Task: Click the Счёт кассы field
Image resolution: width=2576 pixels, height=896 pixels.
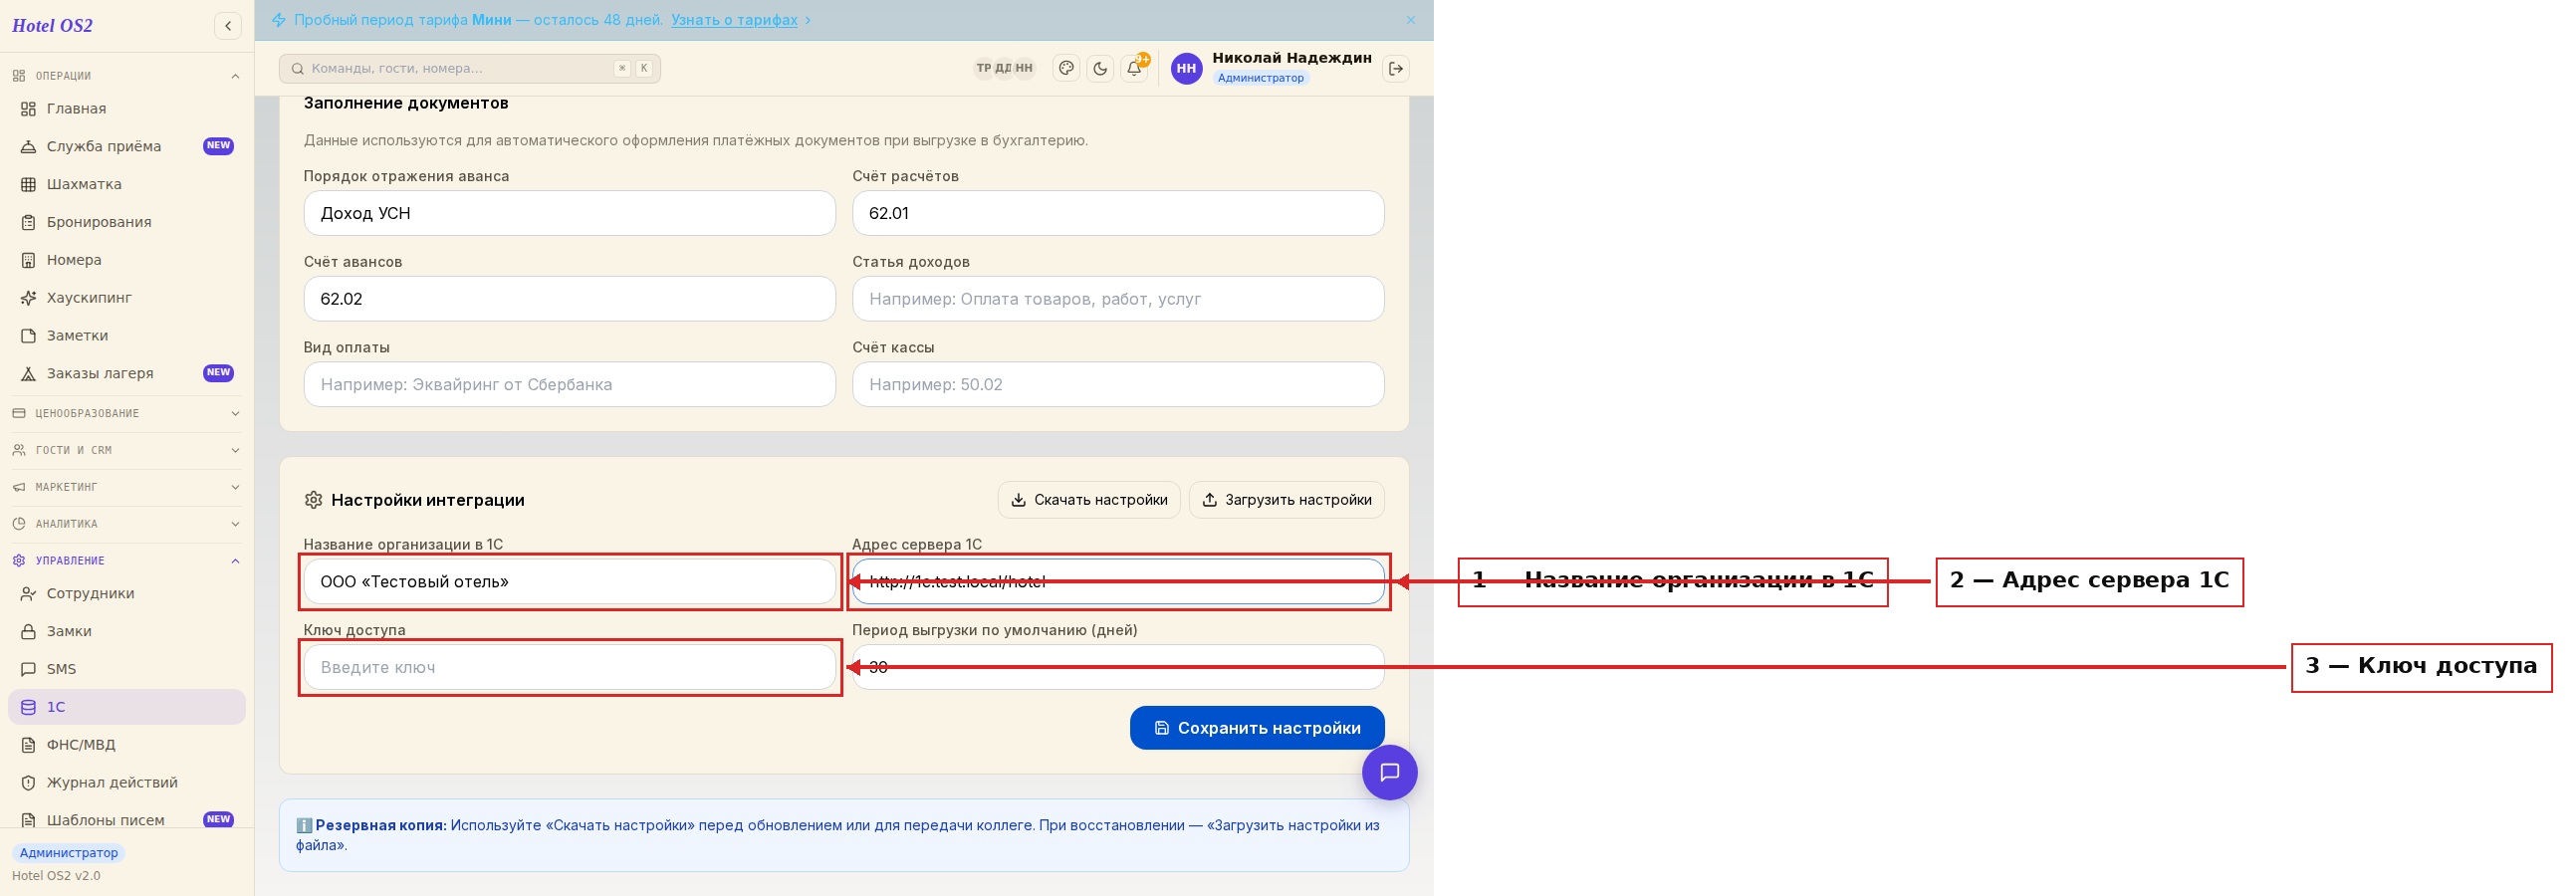Action: 1117,385
